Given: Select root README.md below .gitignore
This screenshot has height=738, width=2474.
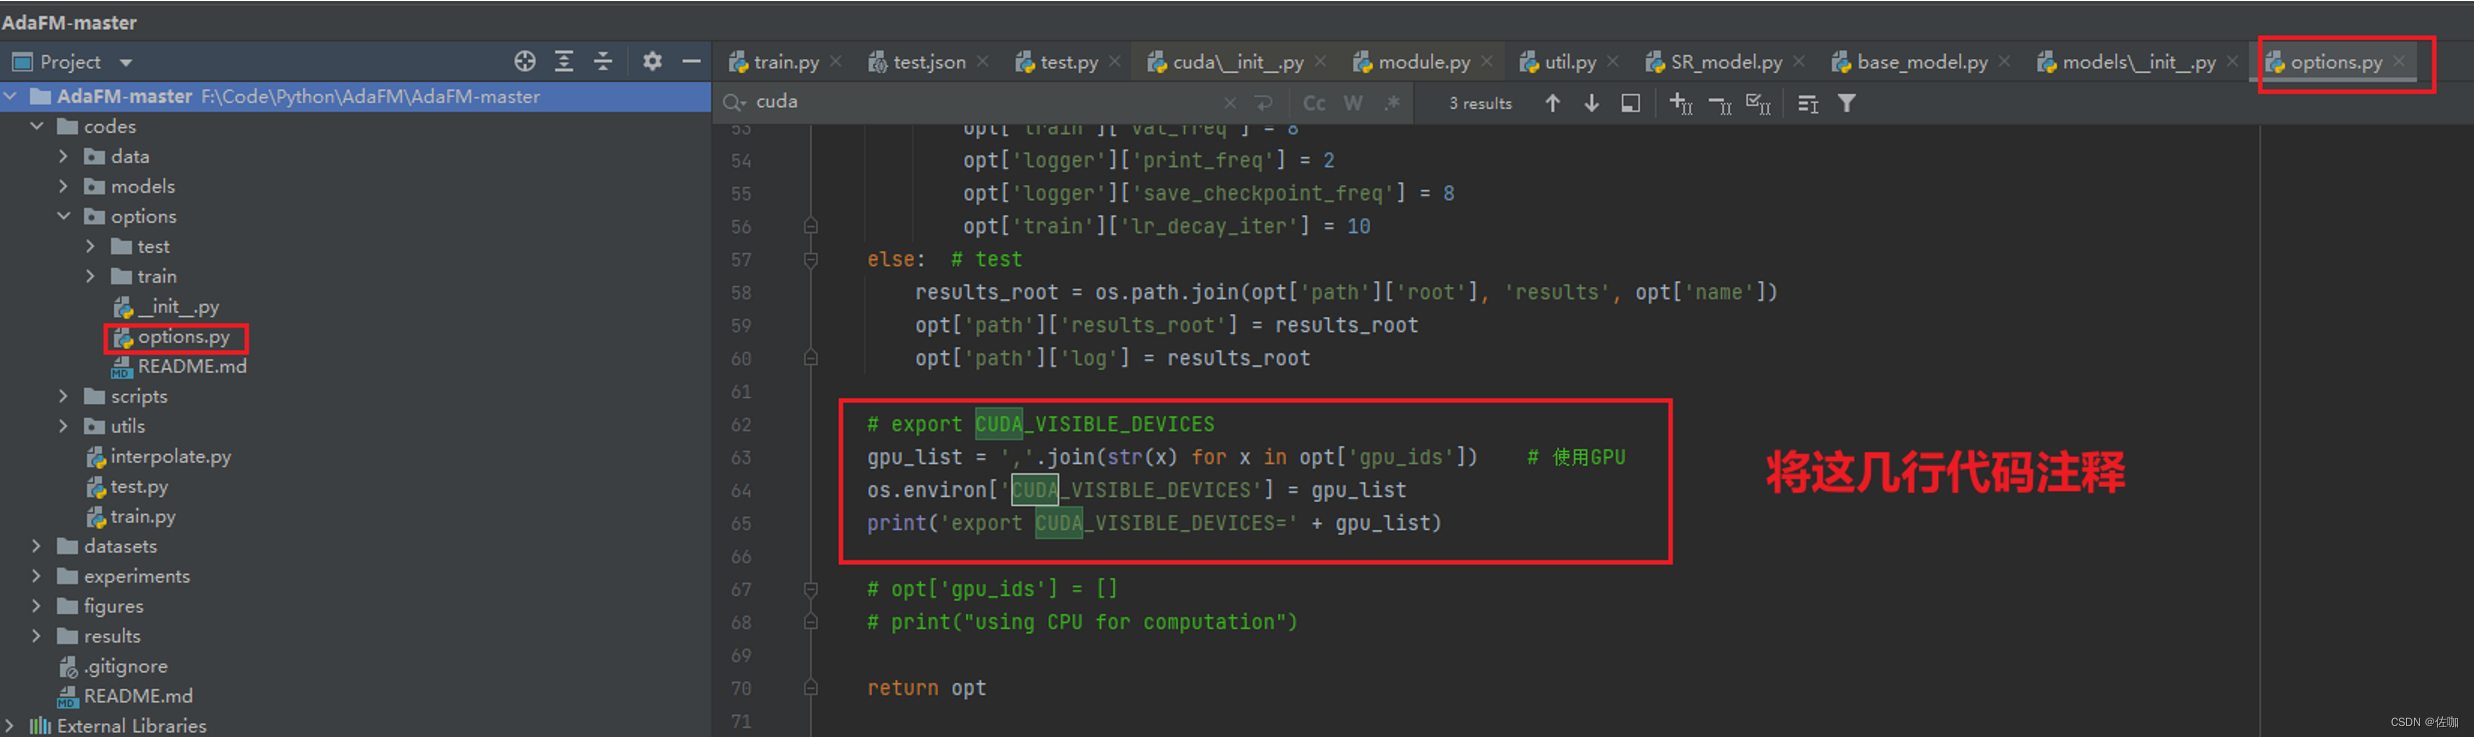Looking at the screenshot, I should tap(125, 696).
